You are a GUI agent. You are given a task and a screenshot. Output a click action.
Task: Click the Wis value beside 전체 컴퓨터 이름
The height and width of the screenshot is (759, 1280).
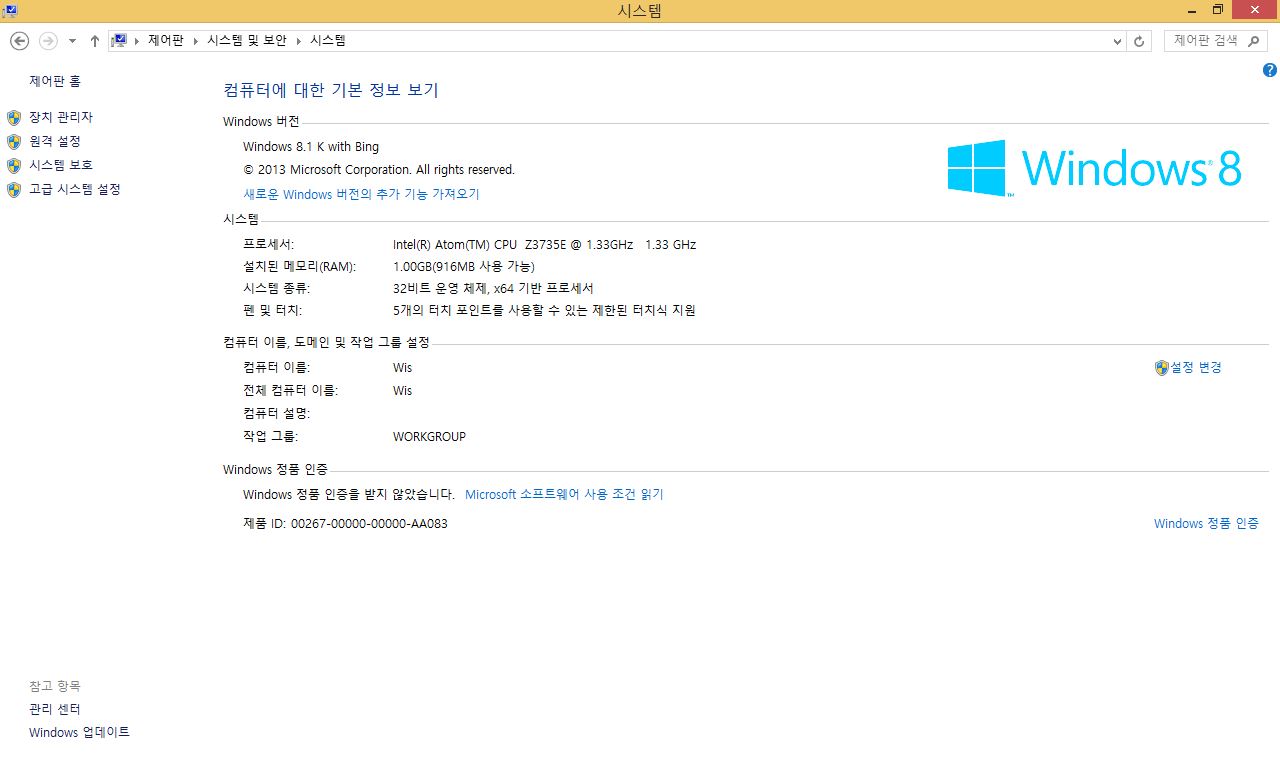[402, 390]
